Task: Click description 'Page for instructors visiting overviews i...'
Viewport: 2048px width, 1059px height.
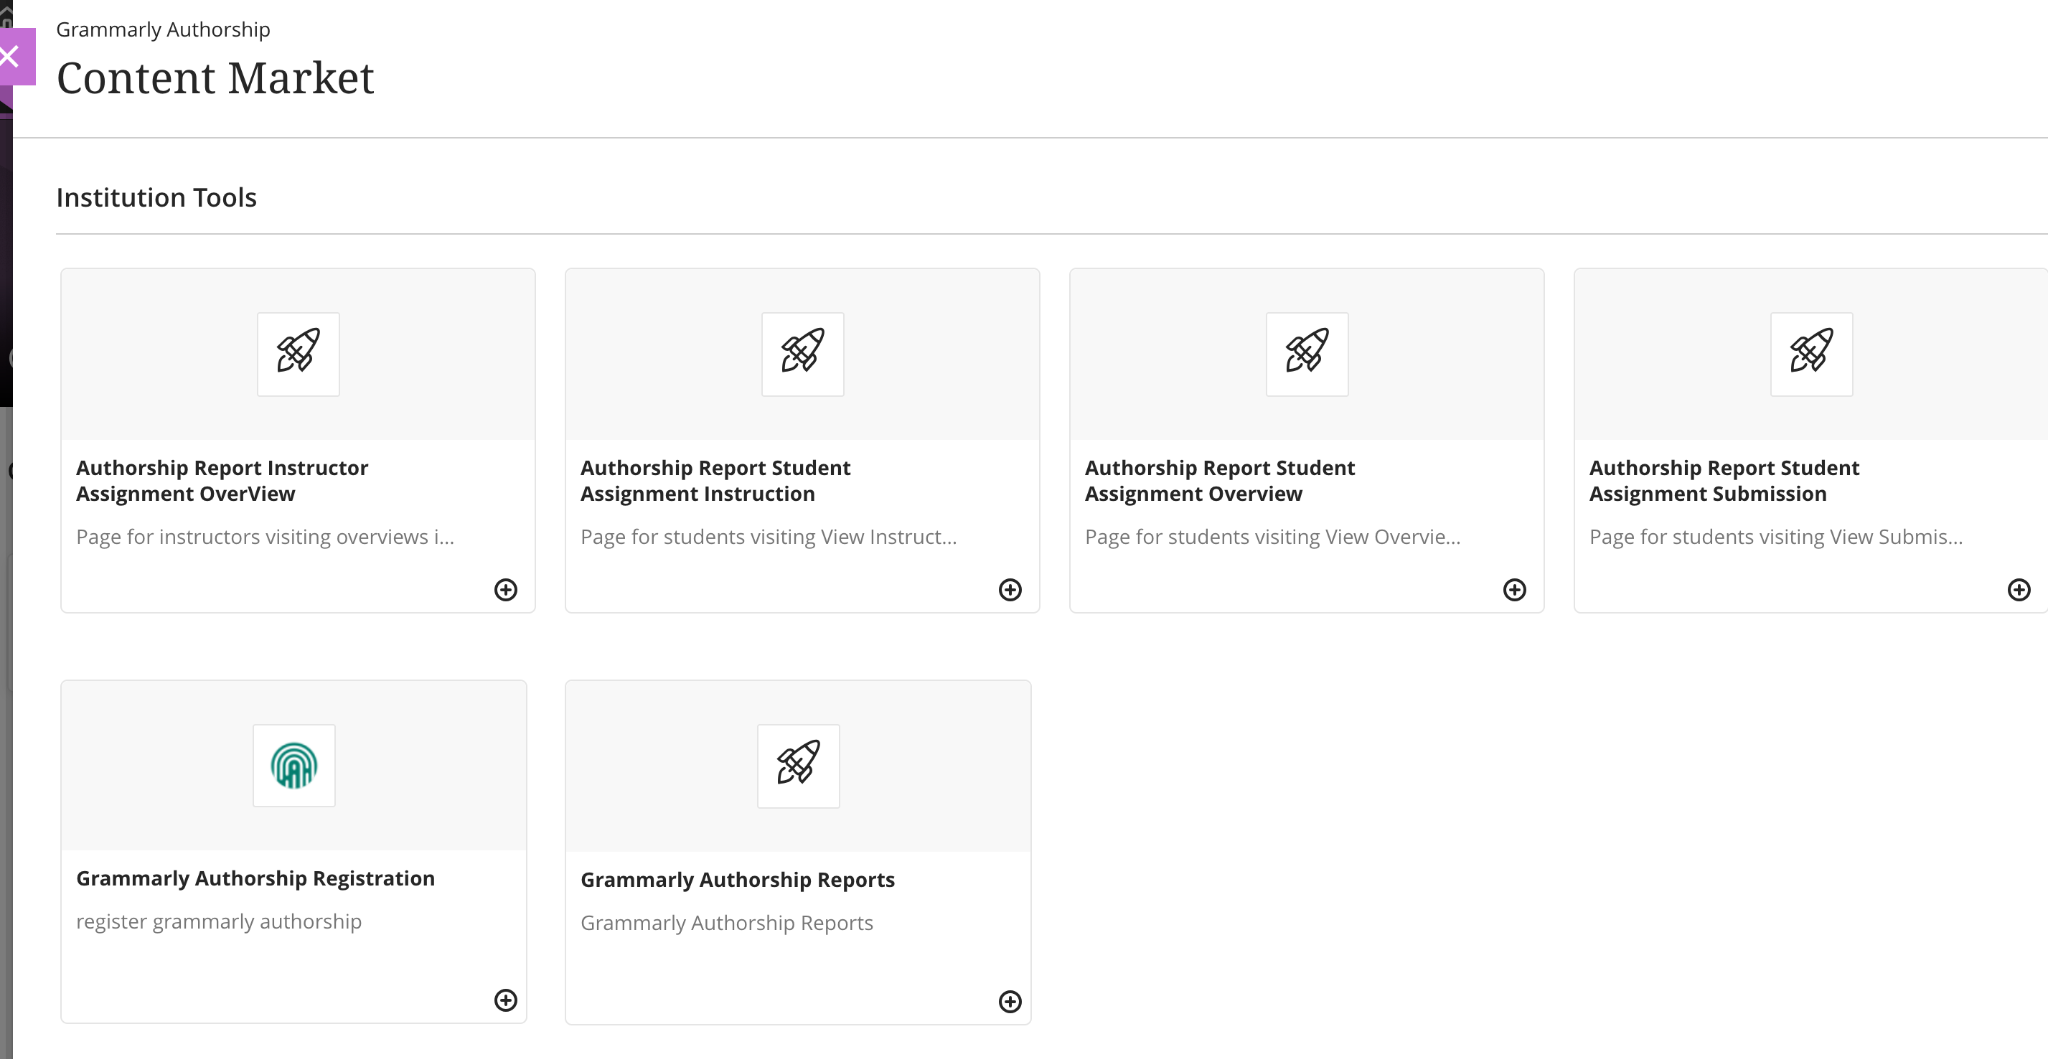Action: coord(265,537)
